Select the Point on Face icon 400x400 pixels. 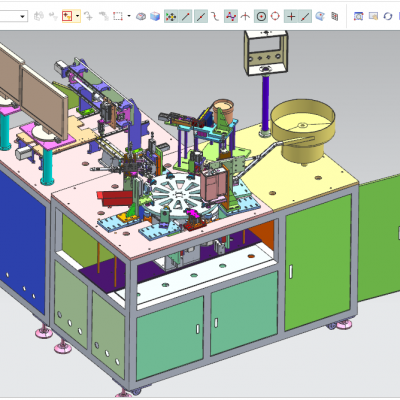pyautogui.click(x=320, y=16)
